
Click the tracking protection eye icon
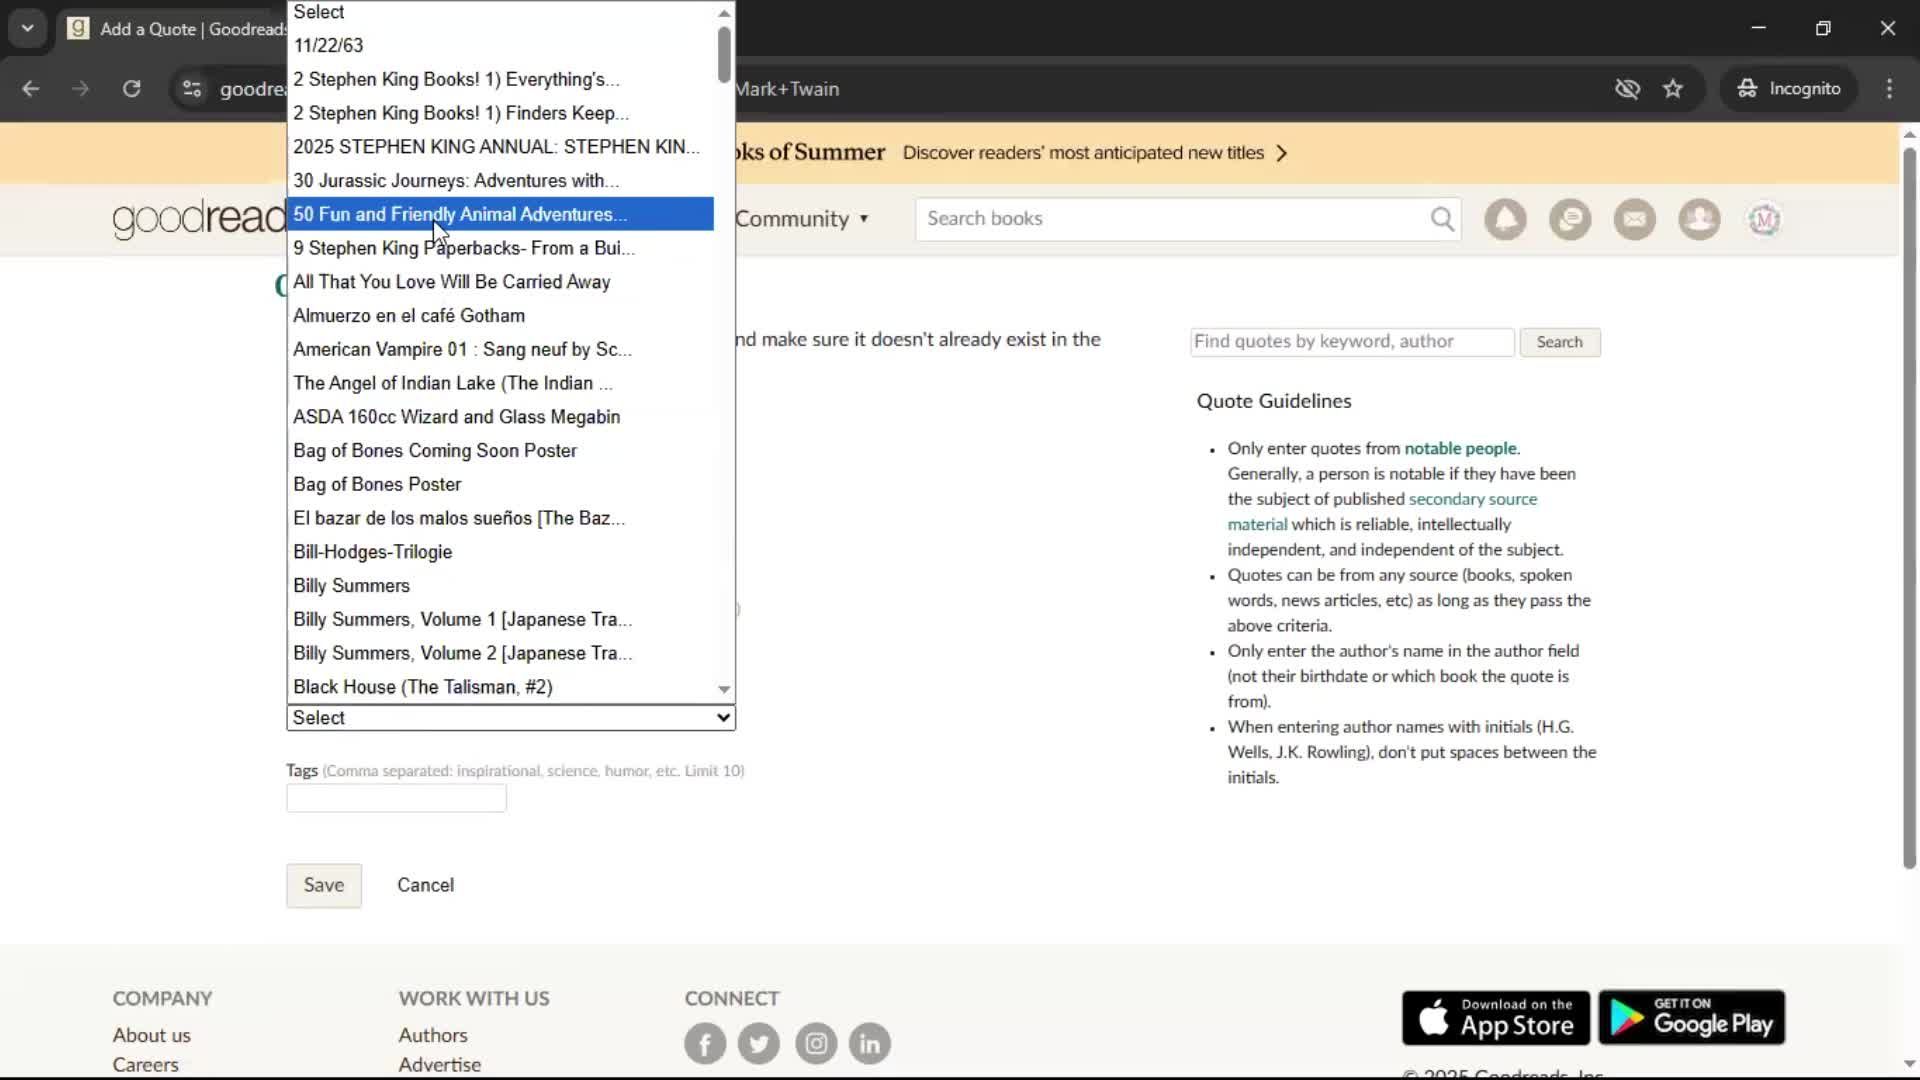click(x=1627, y=89)
